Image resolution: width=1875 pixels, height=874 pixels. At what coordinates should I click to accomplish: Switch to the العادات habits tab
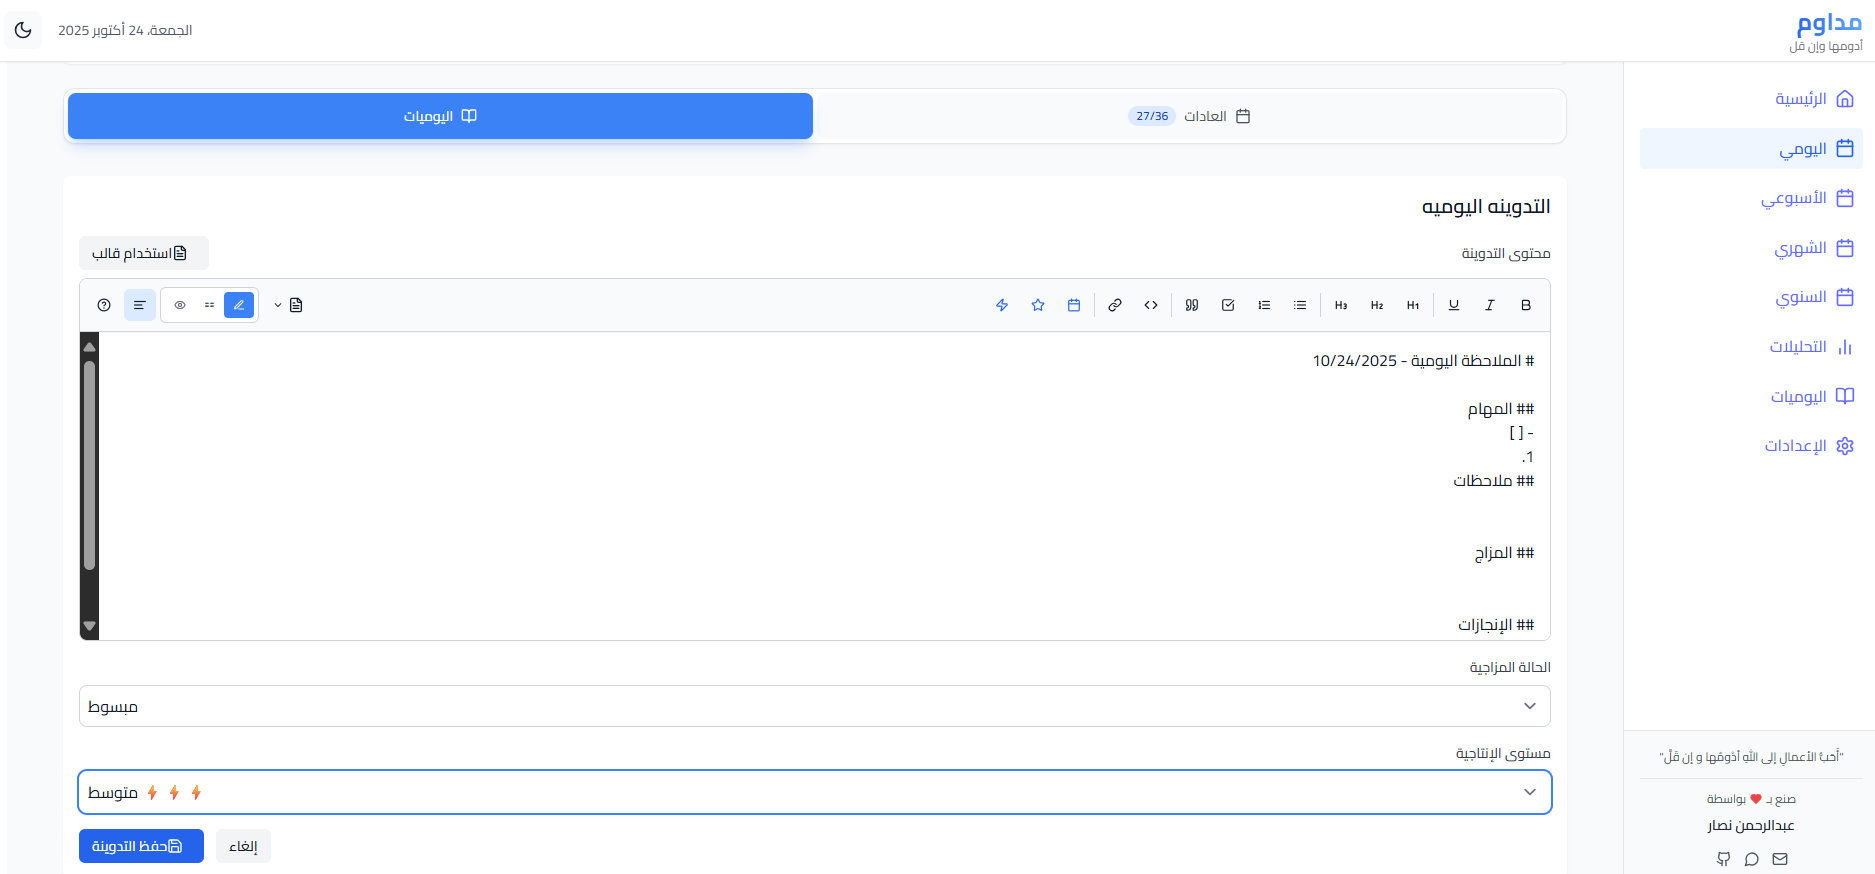(x=1189, y=116)
